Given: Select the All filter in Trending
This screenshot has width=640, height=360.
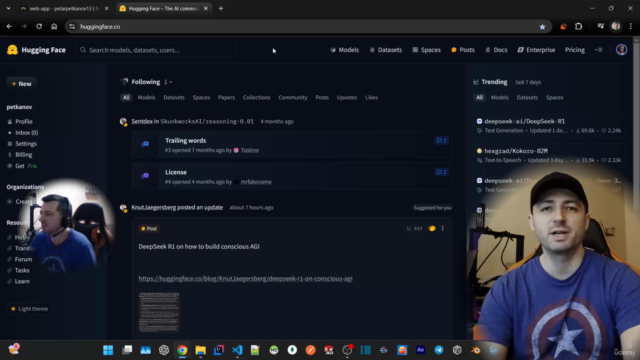Looking at the screenshot, I should tap(479, 98).
